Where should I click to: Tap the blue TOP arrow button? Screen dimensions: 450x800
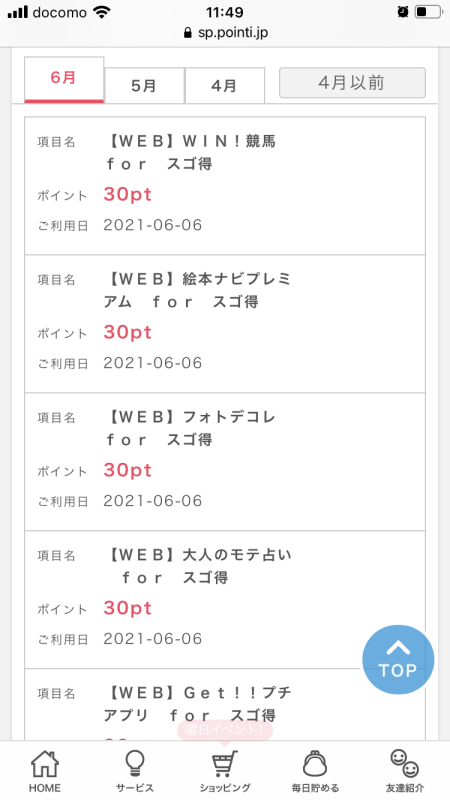[398, 660]
